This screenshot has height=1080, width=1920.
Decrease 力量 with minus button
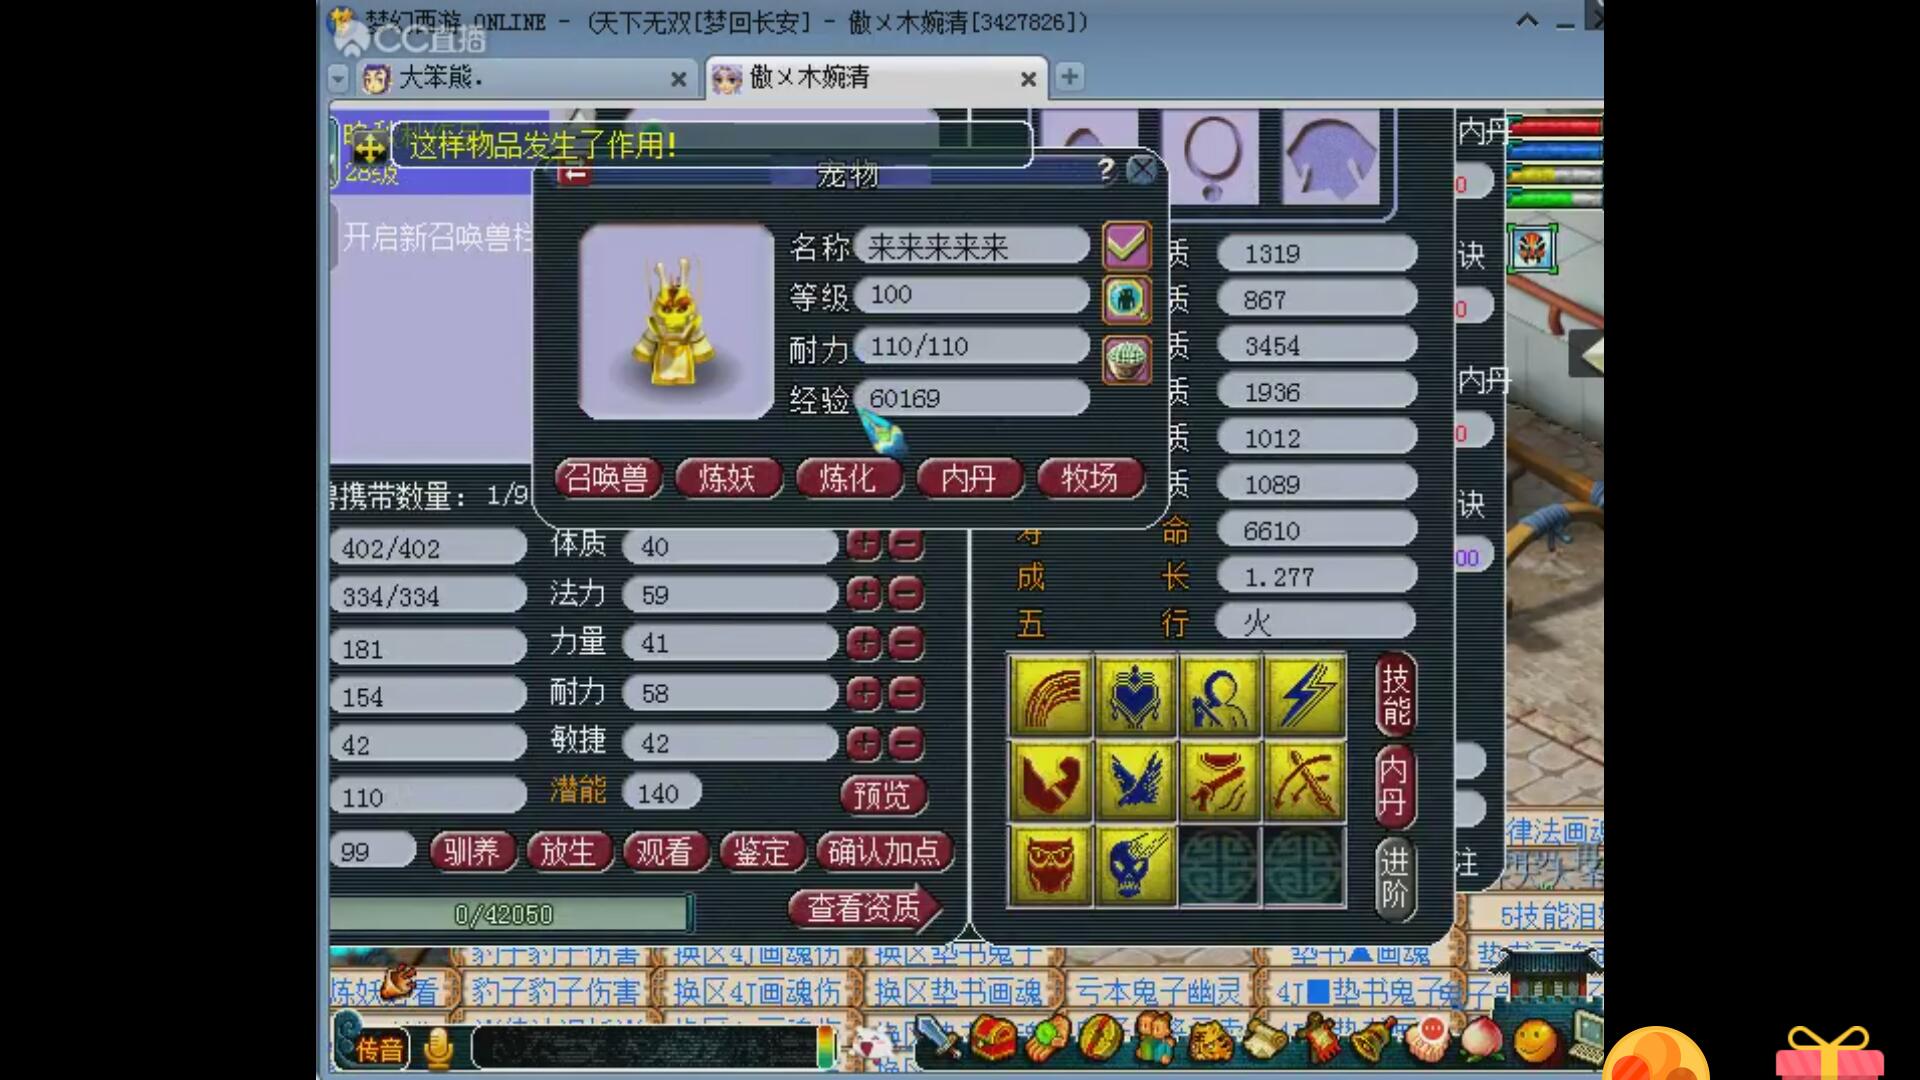point(905,643)
